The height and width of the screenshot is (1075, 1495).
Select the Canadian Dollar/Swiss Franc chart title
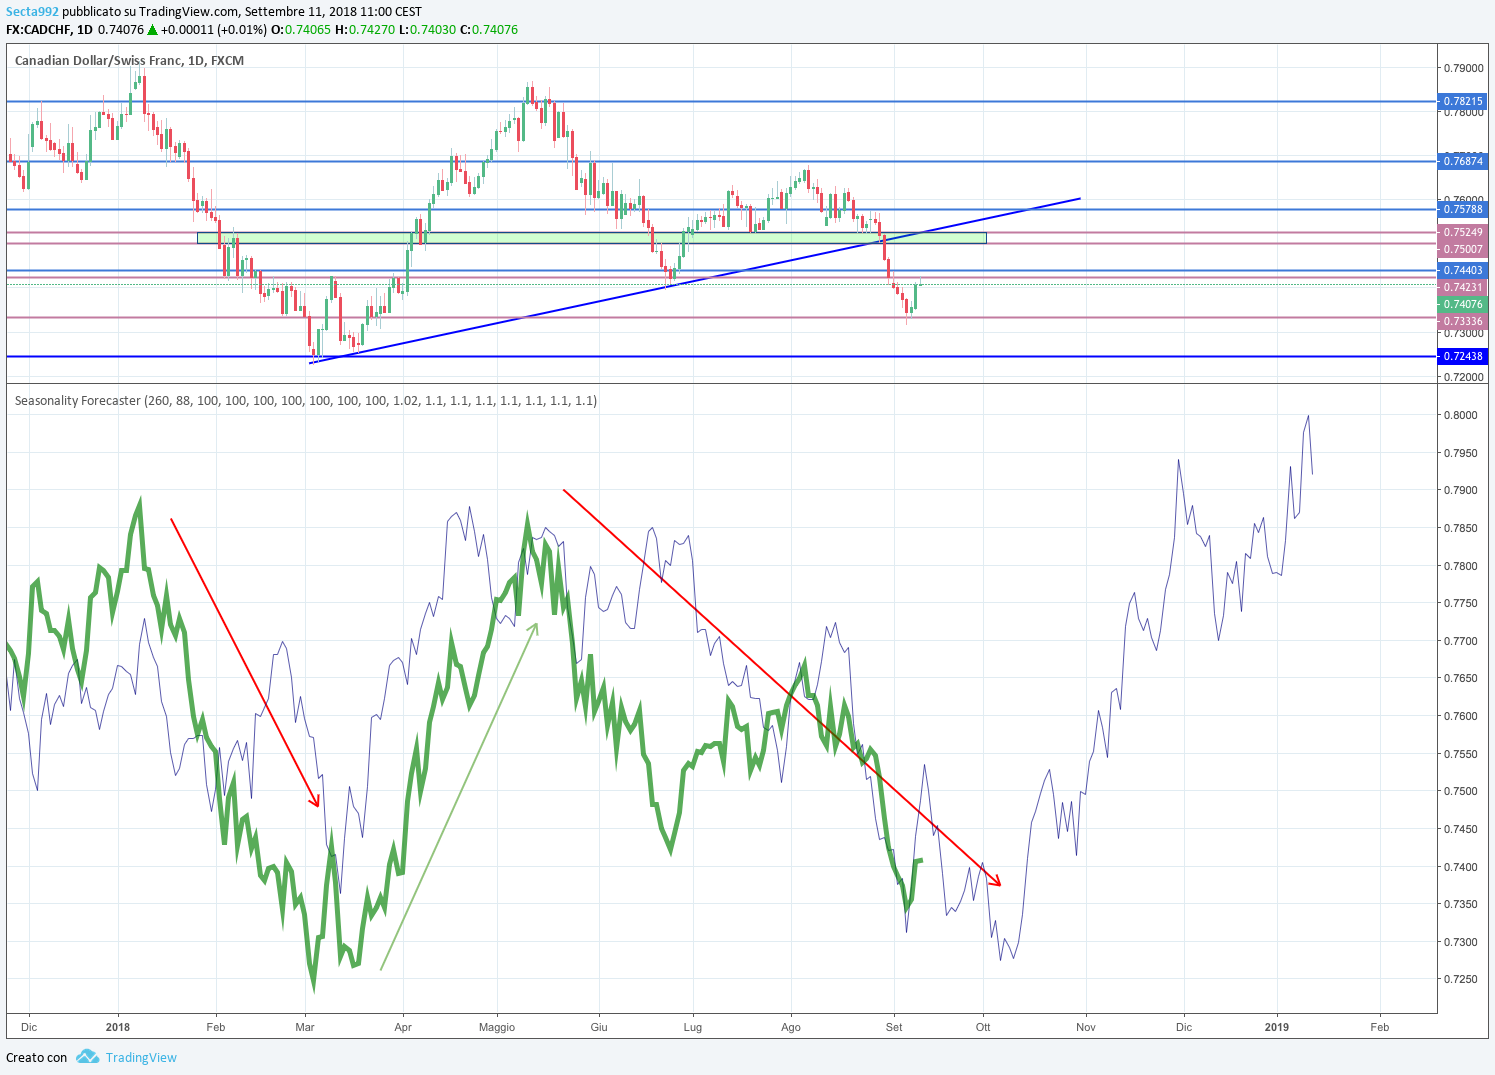tap(129, 61)
